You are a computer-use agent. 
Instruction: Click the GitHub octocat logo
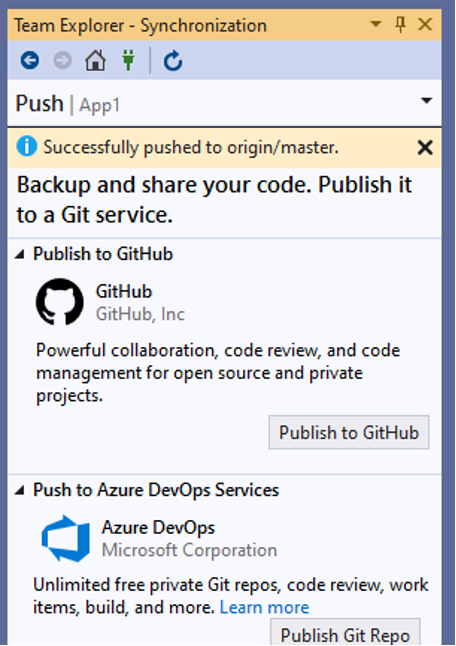click(60, 302)
